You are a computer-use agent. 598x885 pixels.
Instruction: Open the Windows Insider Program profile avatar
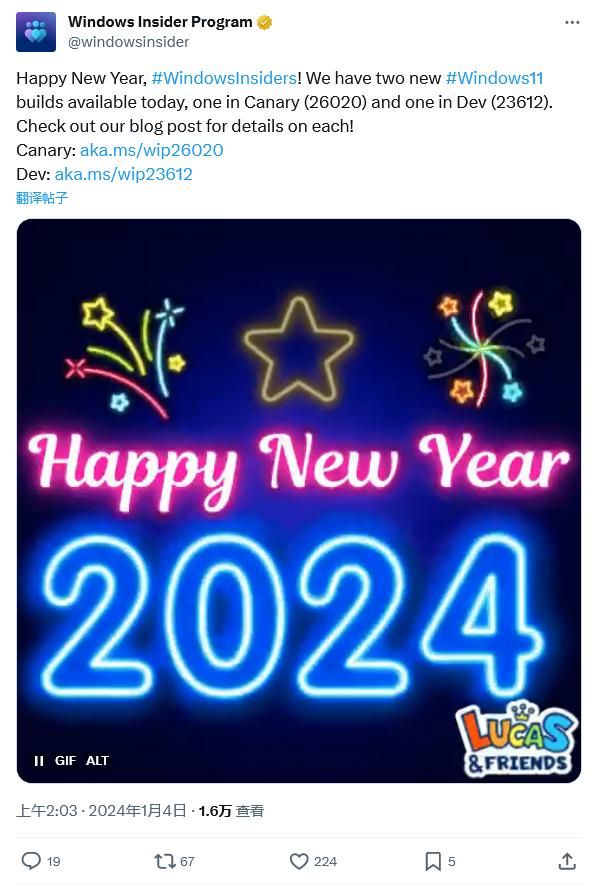tap(36, 32)
